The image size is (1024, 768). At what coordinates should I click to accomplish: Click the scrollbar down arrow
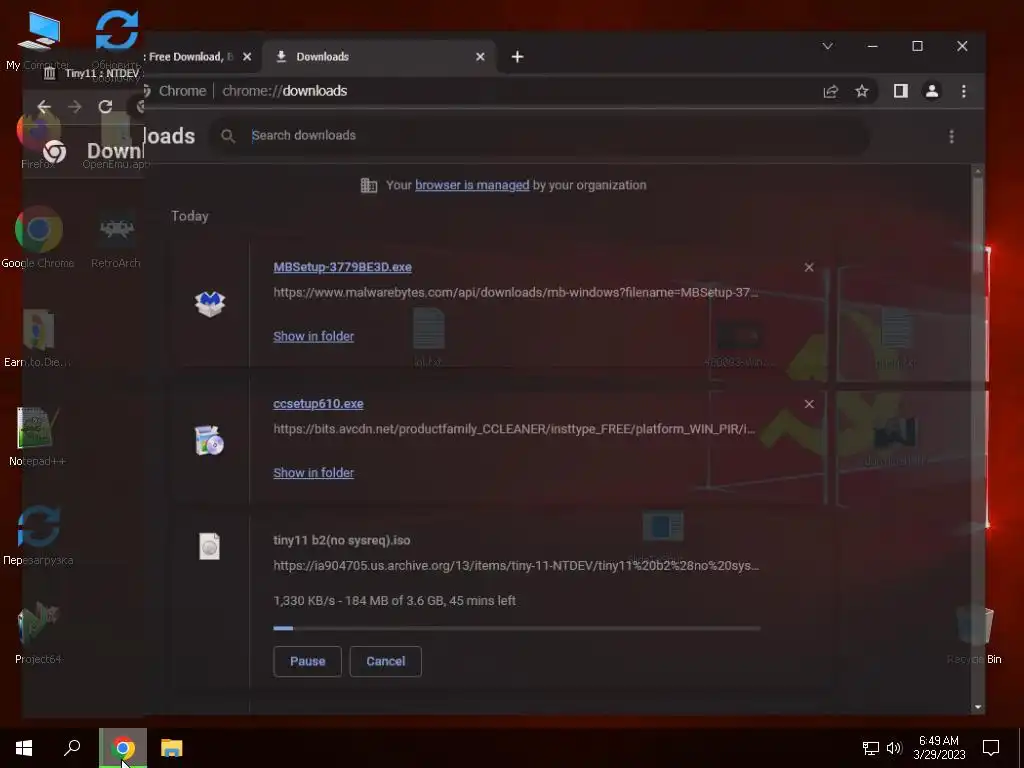point(978,707)
